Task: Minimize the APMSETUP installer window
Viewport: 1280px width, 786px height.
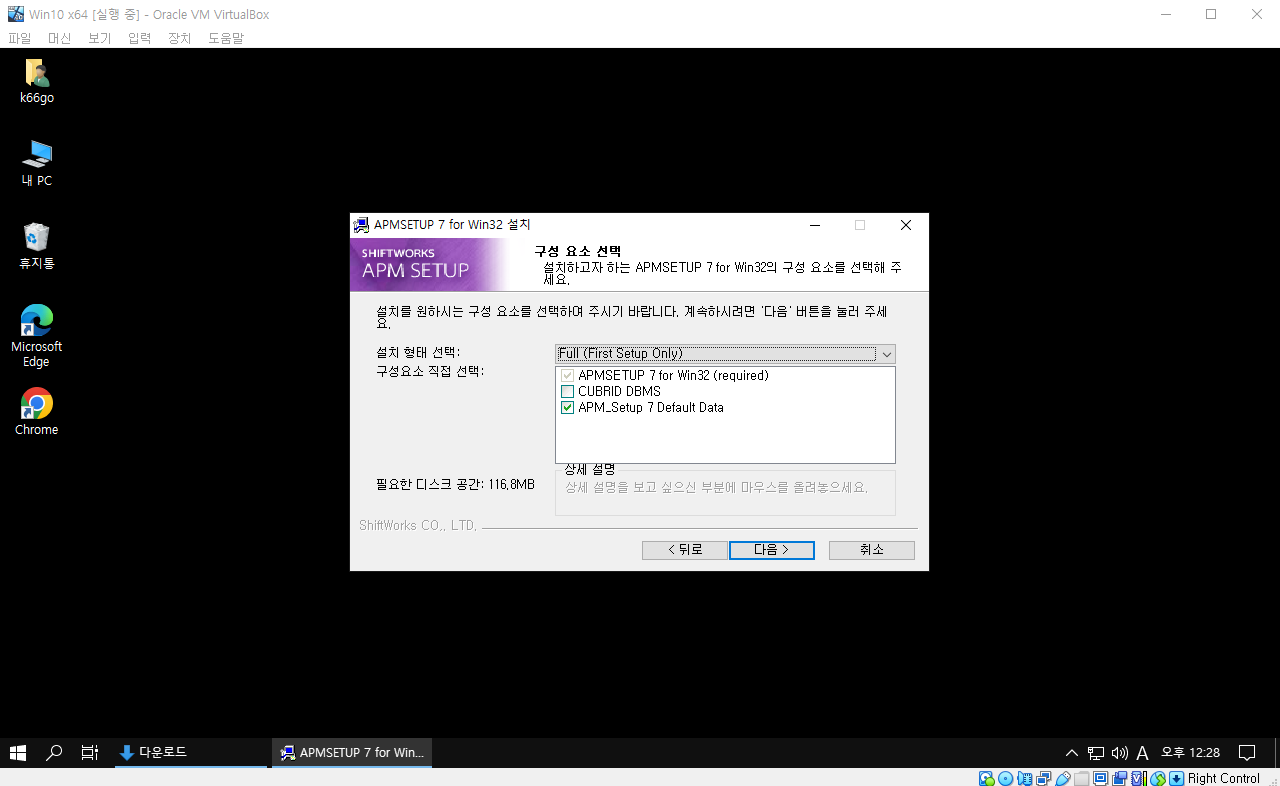Action: click(x=815, y=225)
